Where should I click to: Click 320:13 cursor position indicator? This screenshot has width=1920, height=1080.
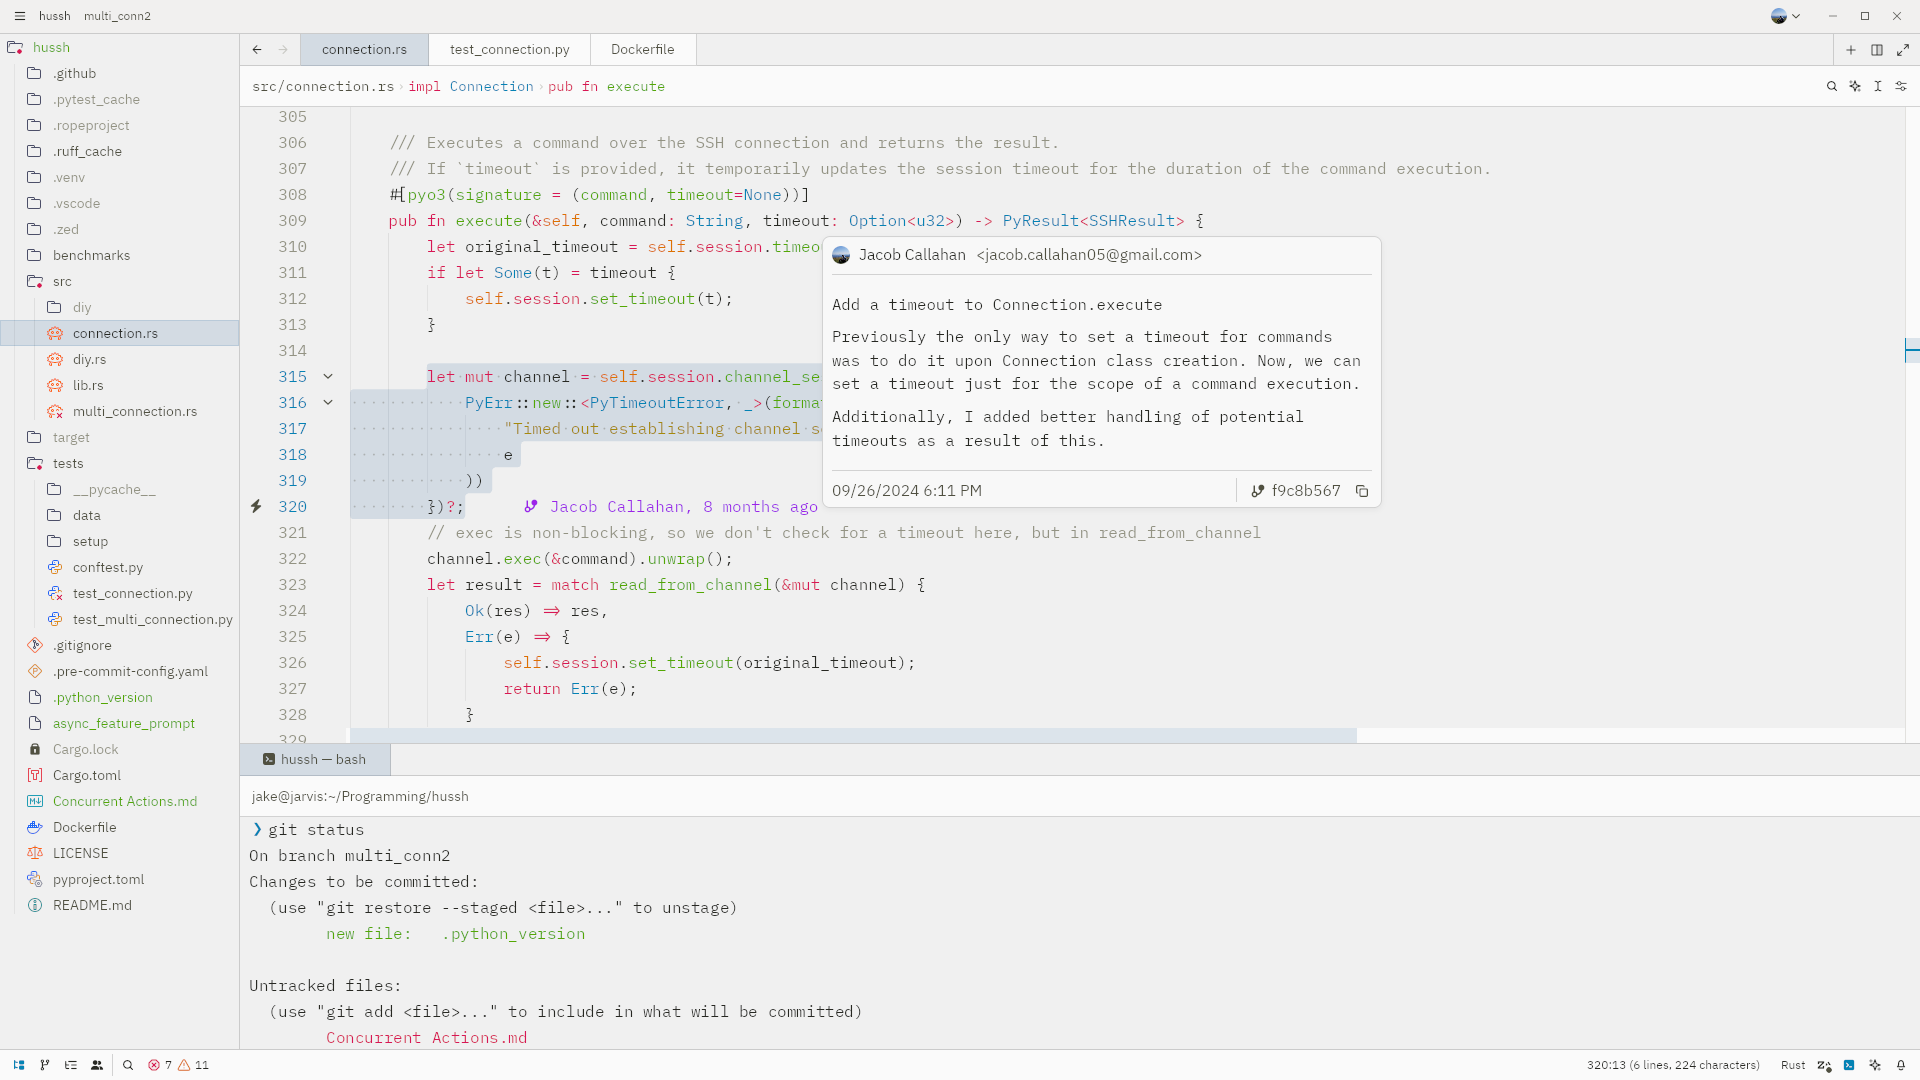[1673, 1065]
